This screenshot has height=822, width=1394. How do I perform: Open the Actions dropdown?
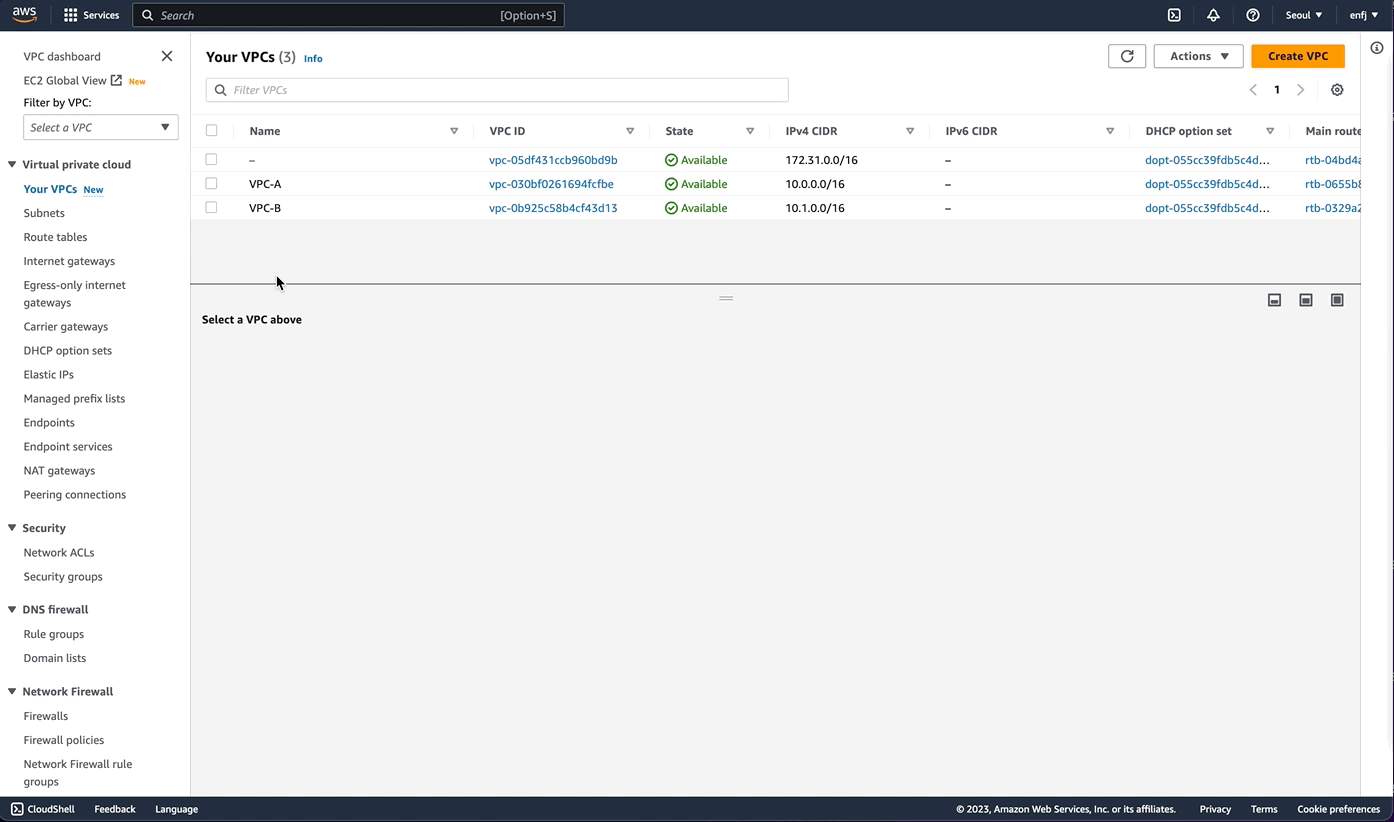(x=1198, y=56)
